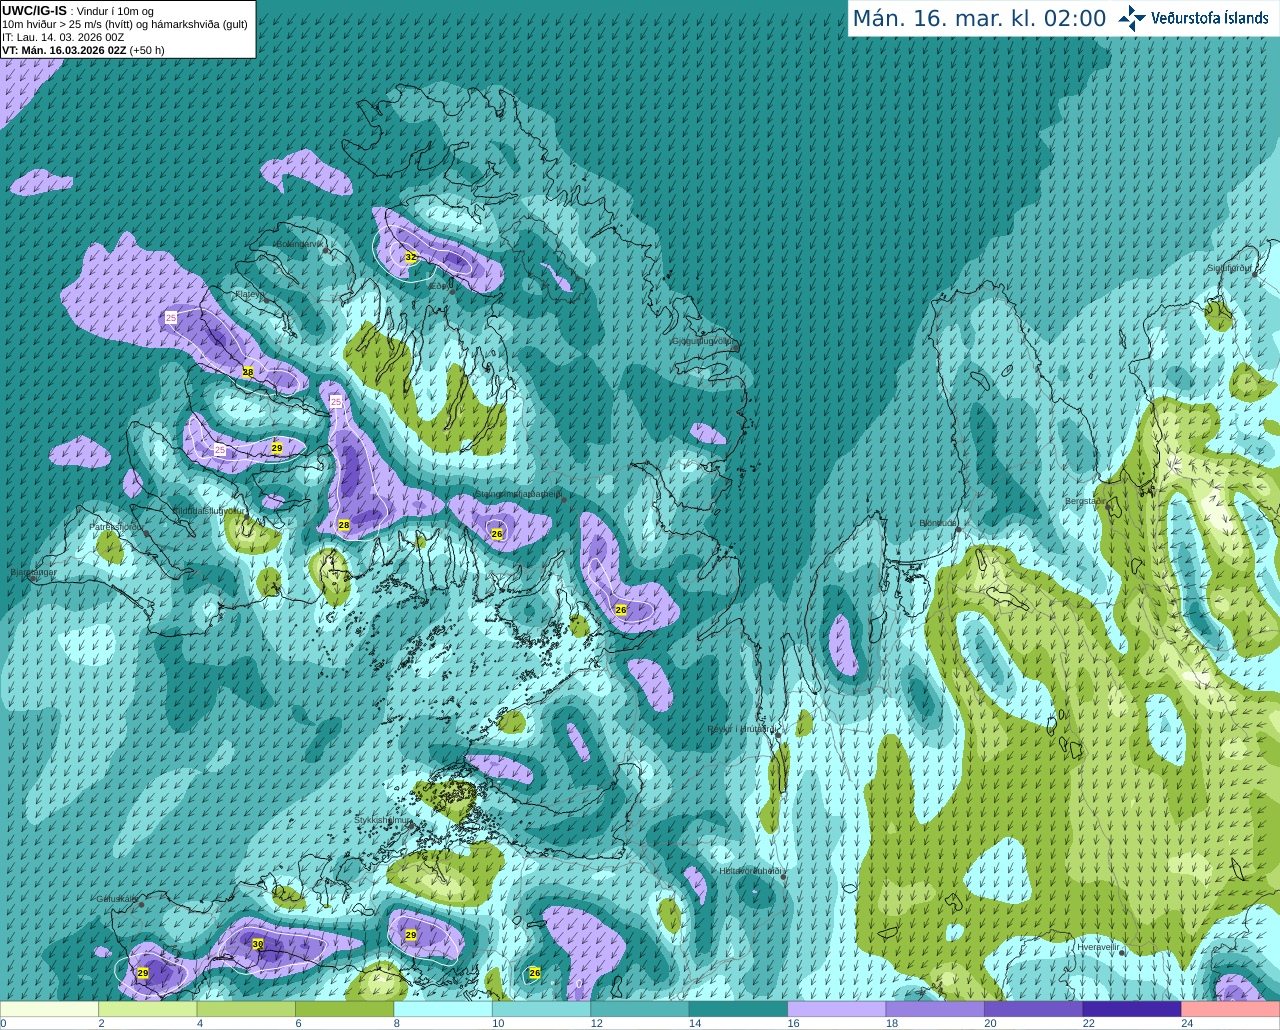The width and height of the screenshot is (1280, 1030).
Task: Click the UWC/IG-IS model title
Action: 34,11
